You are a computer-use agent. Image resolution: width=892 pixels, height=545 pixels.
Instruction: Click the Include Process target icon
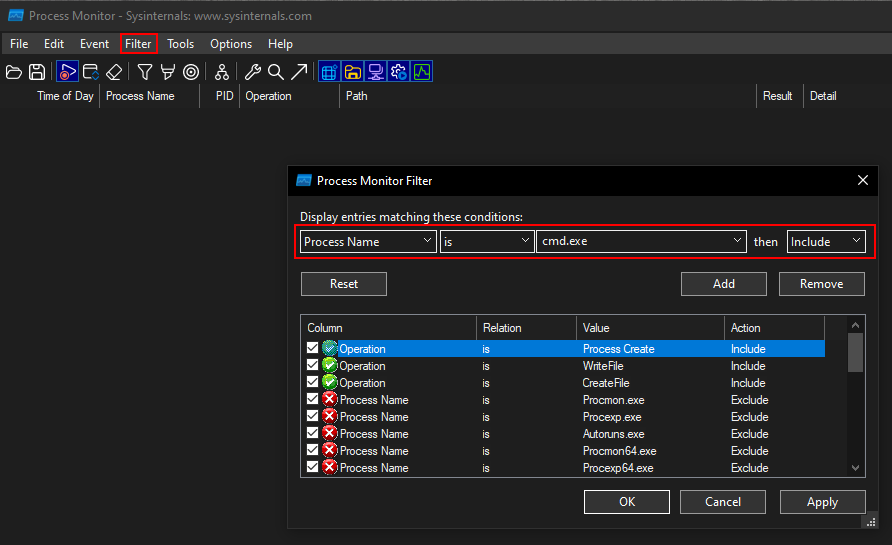191,72
